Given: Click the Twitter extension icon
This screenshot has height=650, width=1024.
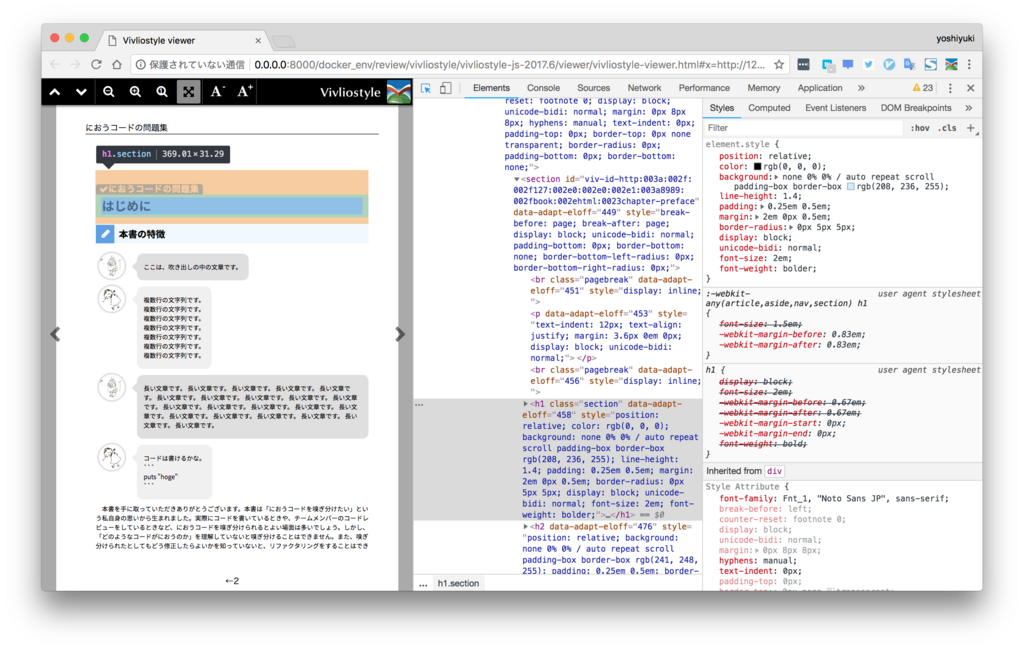Looking at the screenshot, I should pos(868,64).
